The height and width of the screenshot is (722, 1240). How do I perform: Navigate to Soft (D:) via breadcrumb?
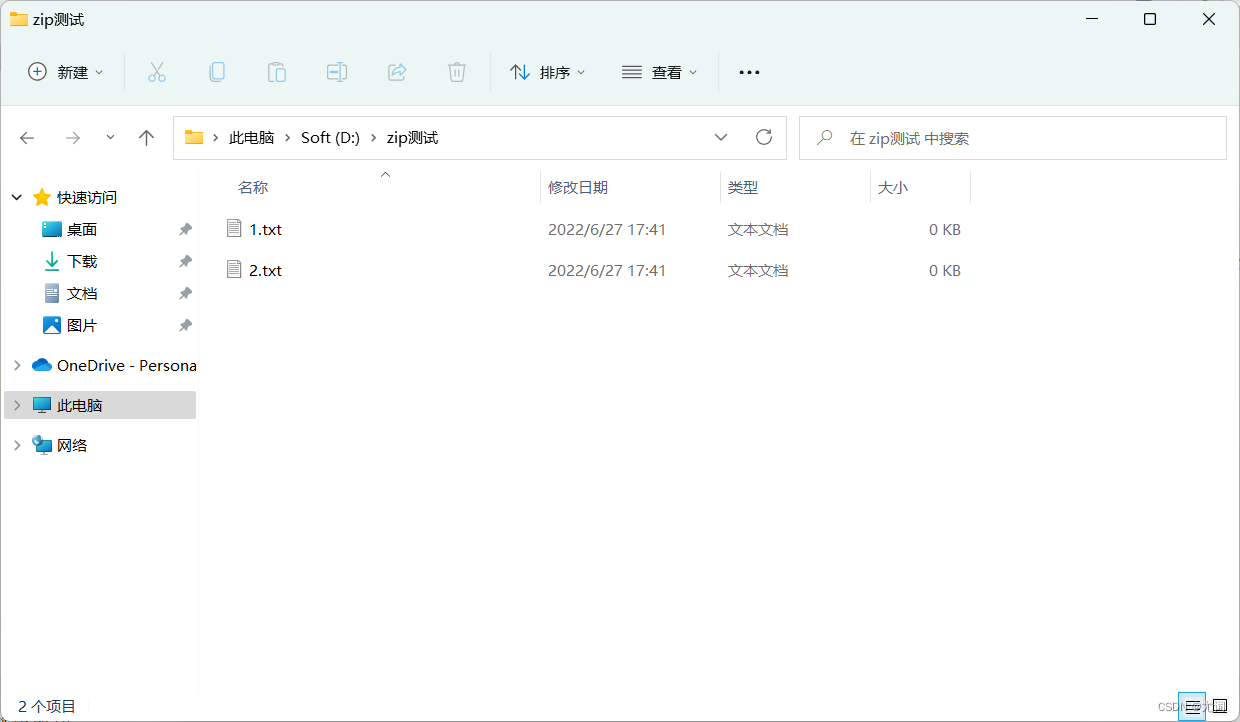[330, 137]
